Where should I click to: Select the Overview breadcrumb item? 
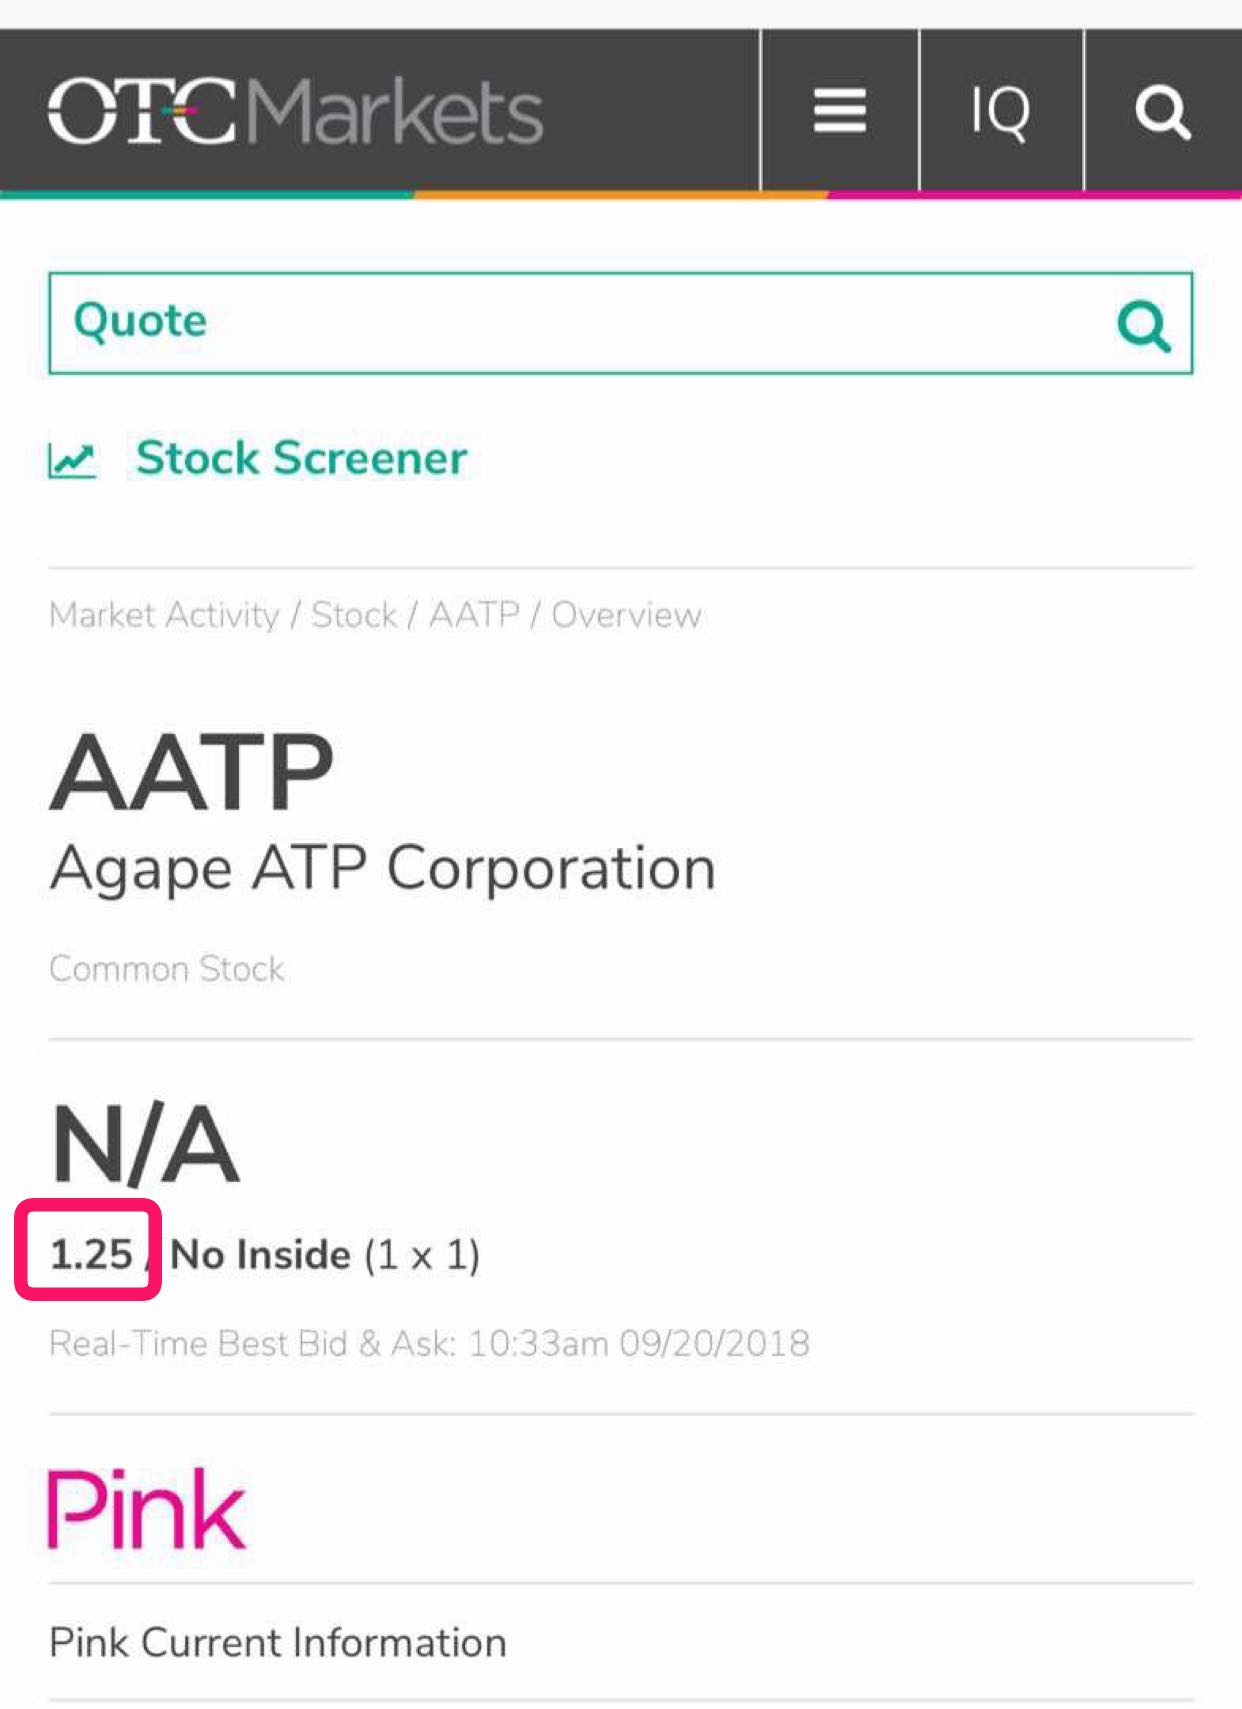tap(626, 614)
